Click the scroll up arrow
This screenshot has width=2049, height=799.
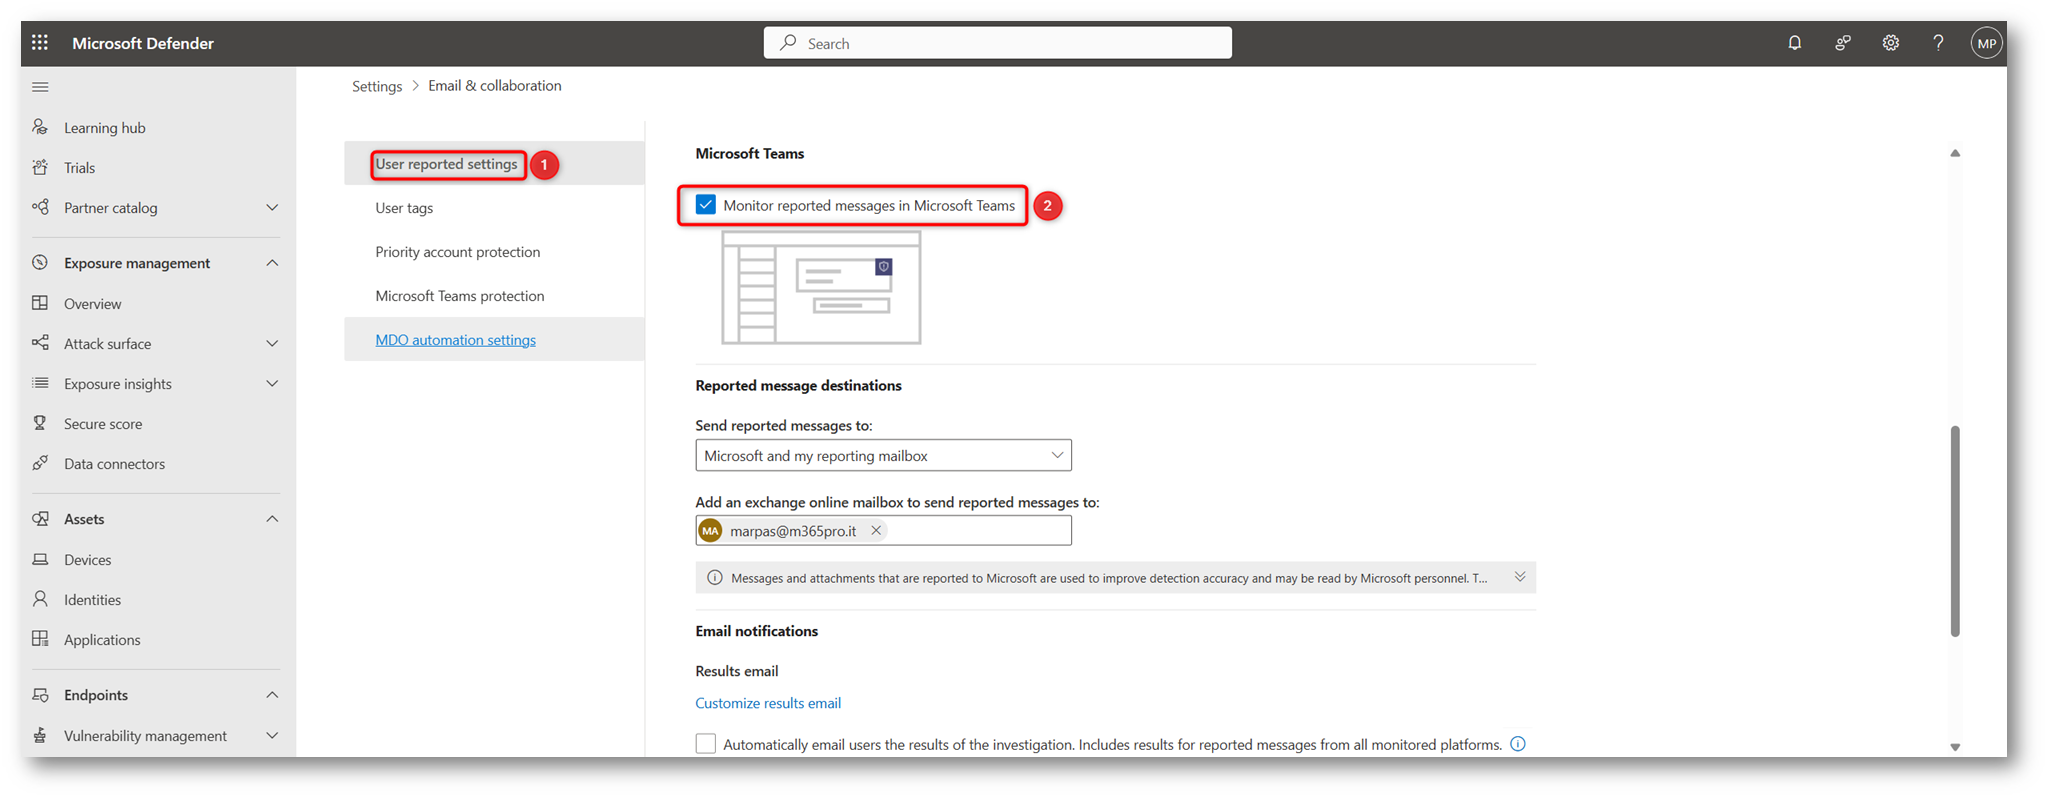(x=1955, y=153)
